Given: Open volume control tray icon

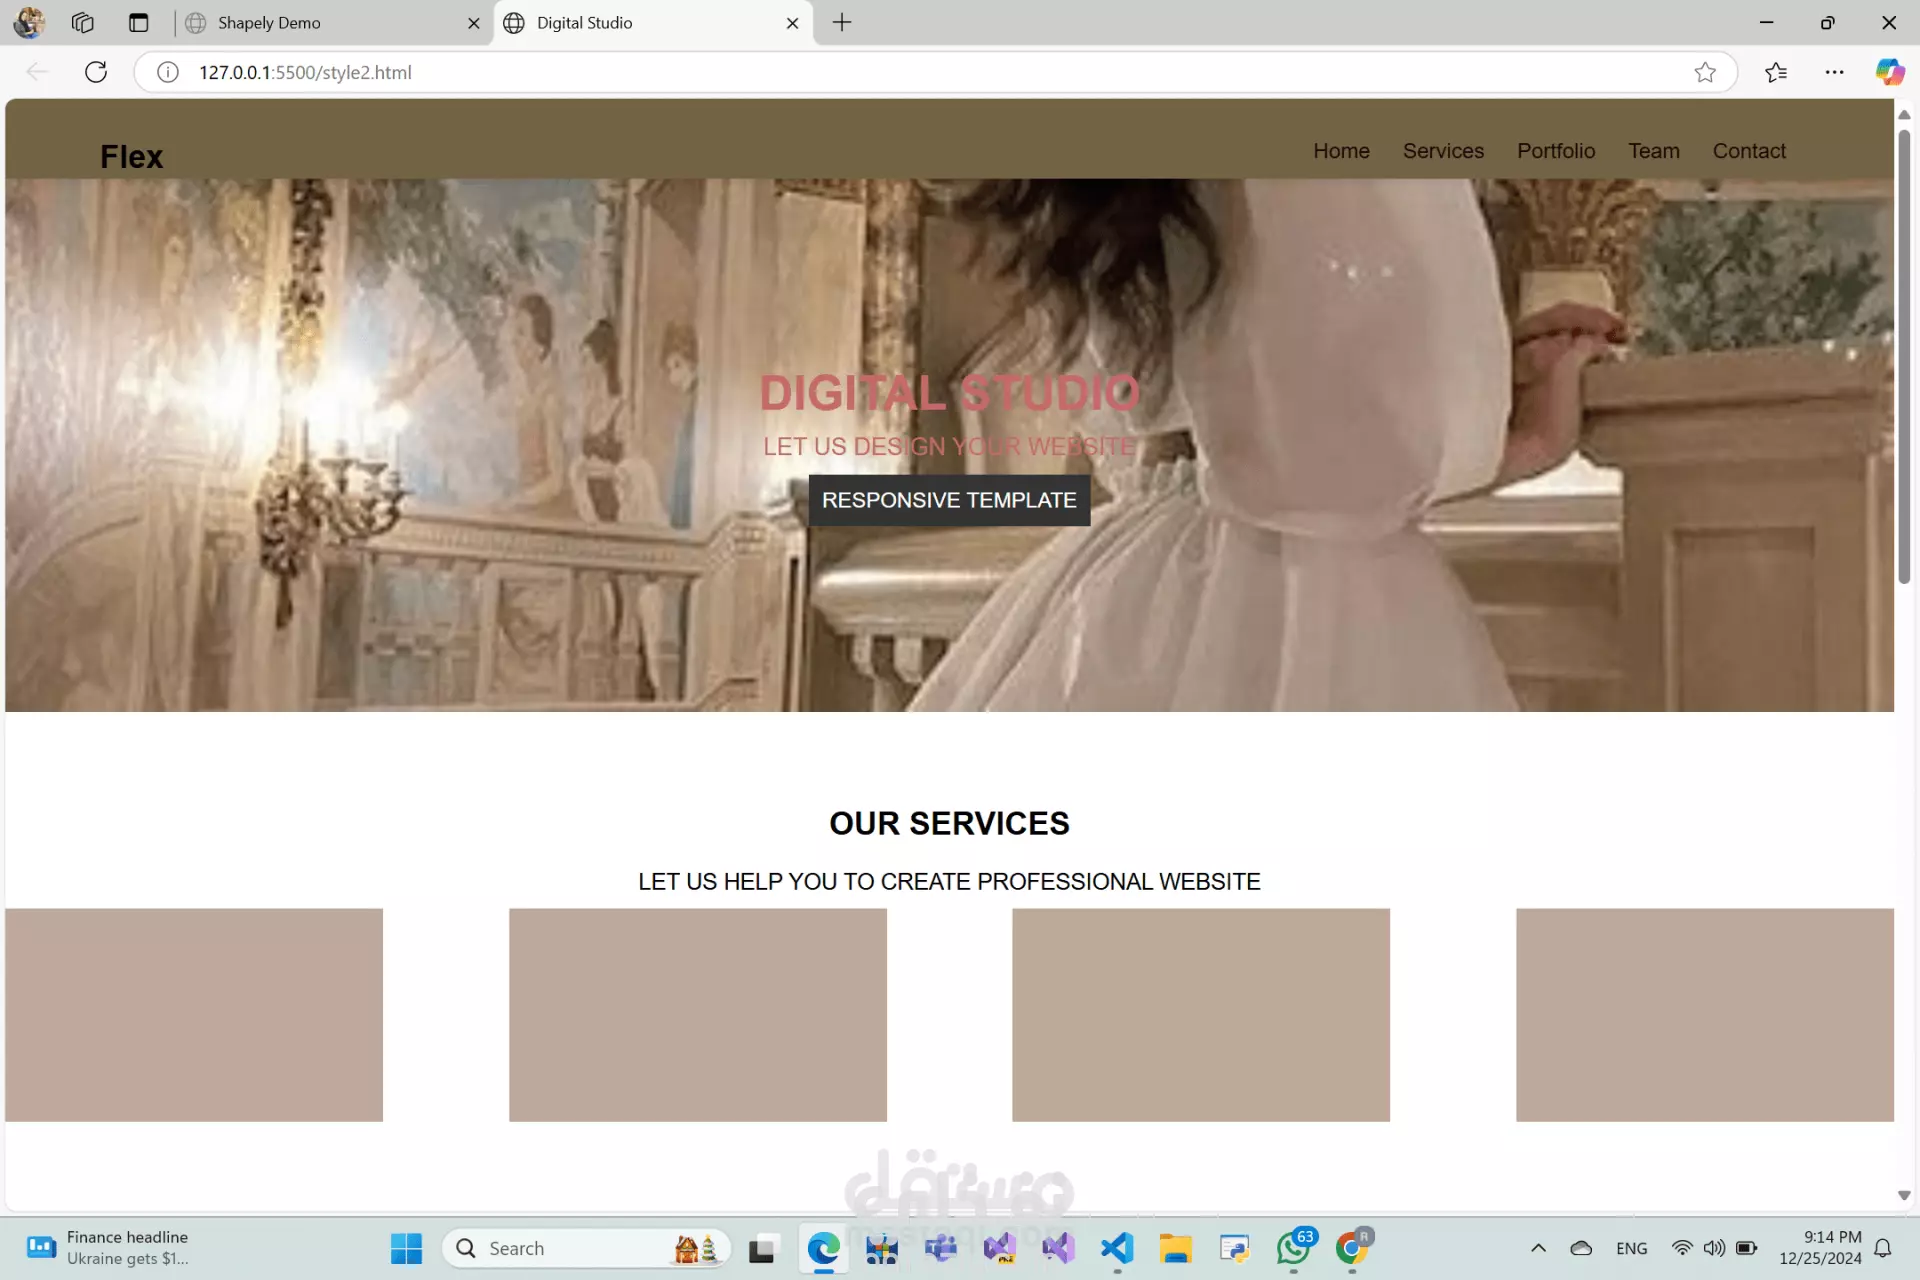Looking at the screenshot, I should pyautogui.click(x=1714, y=1248).
